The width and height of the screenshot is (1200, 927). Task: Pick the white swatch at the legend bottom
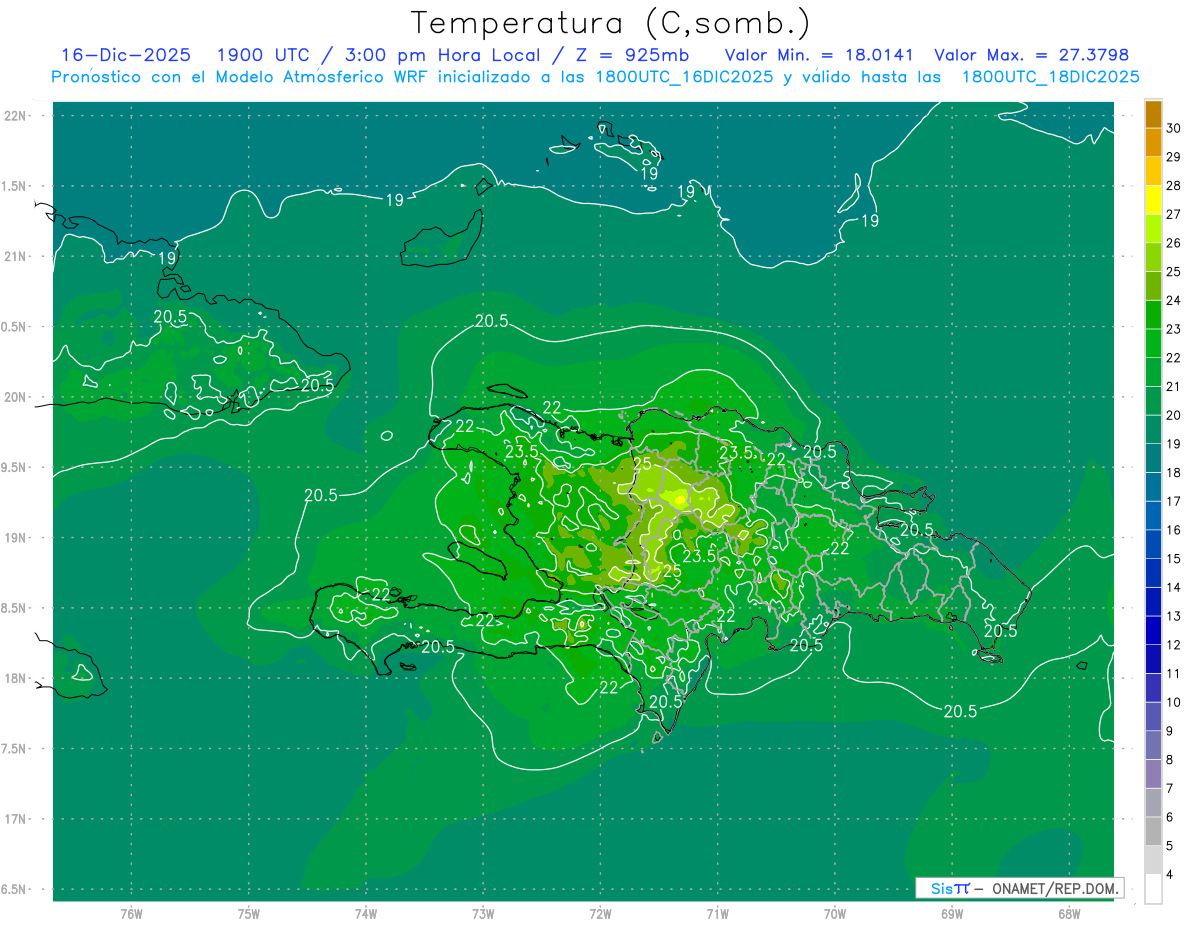[x=1153, y=889]
